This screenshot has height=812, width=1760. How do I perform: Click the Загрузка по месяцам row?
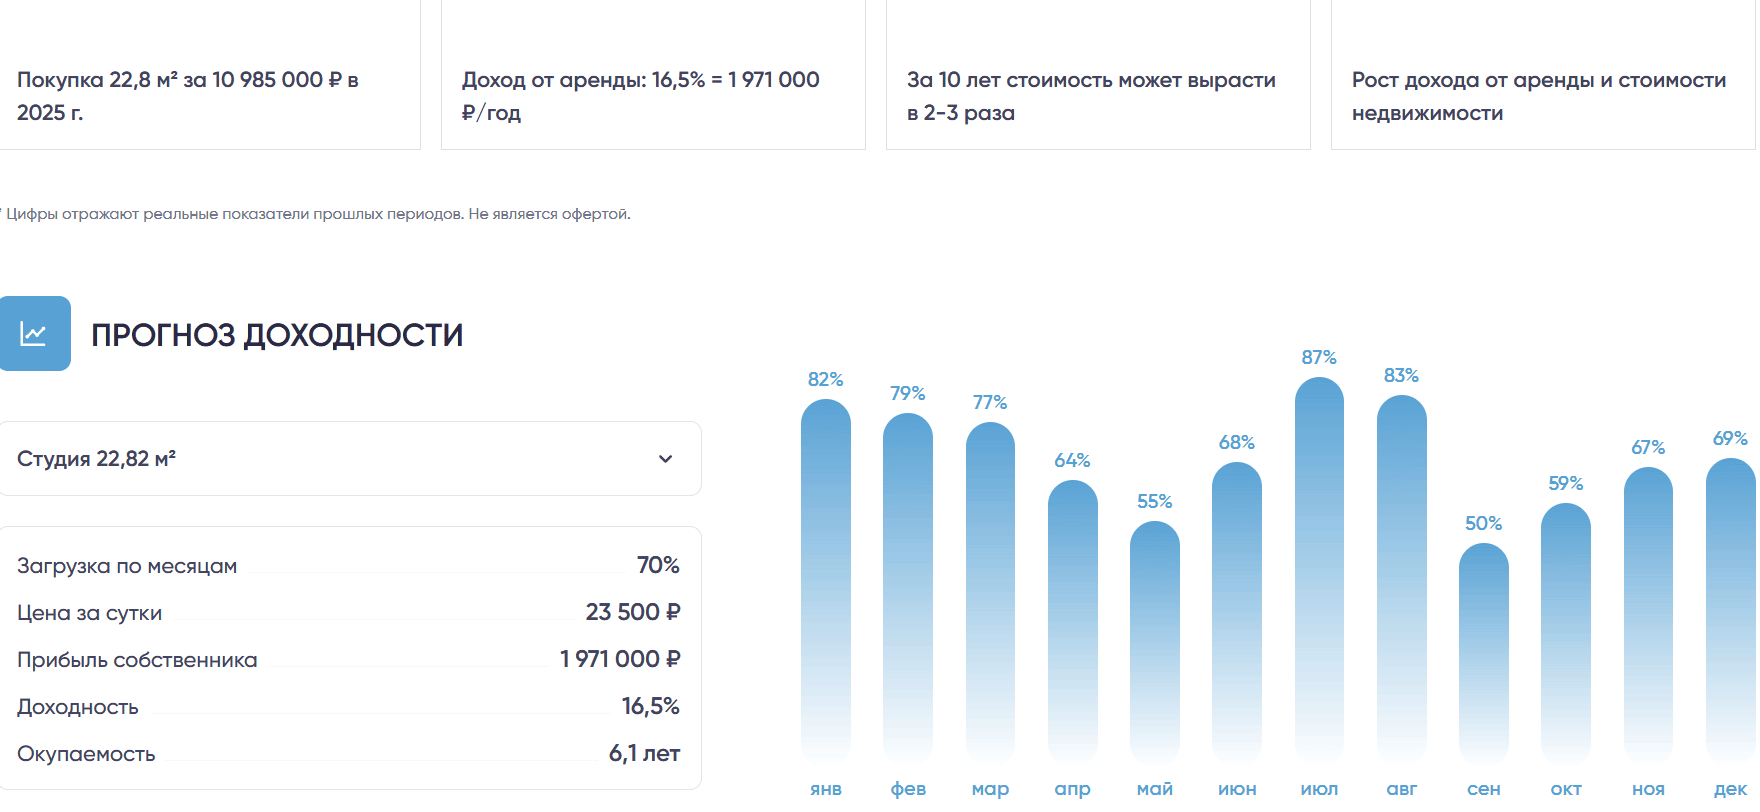click(x=348, y=566)
